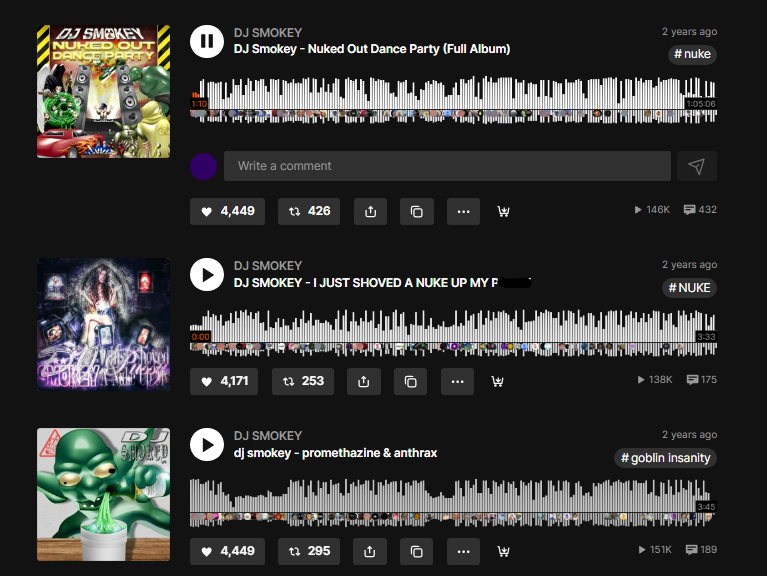The width and height of the screenshot is (767, 576).
Task: Pause the Nuked Out Dance Party track
Action: click(207, 42)
